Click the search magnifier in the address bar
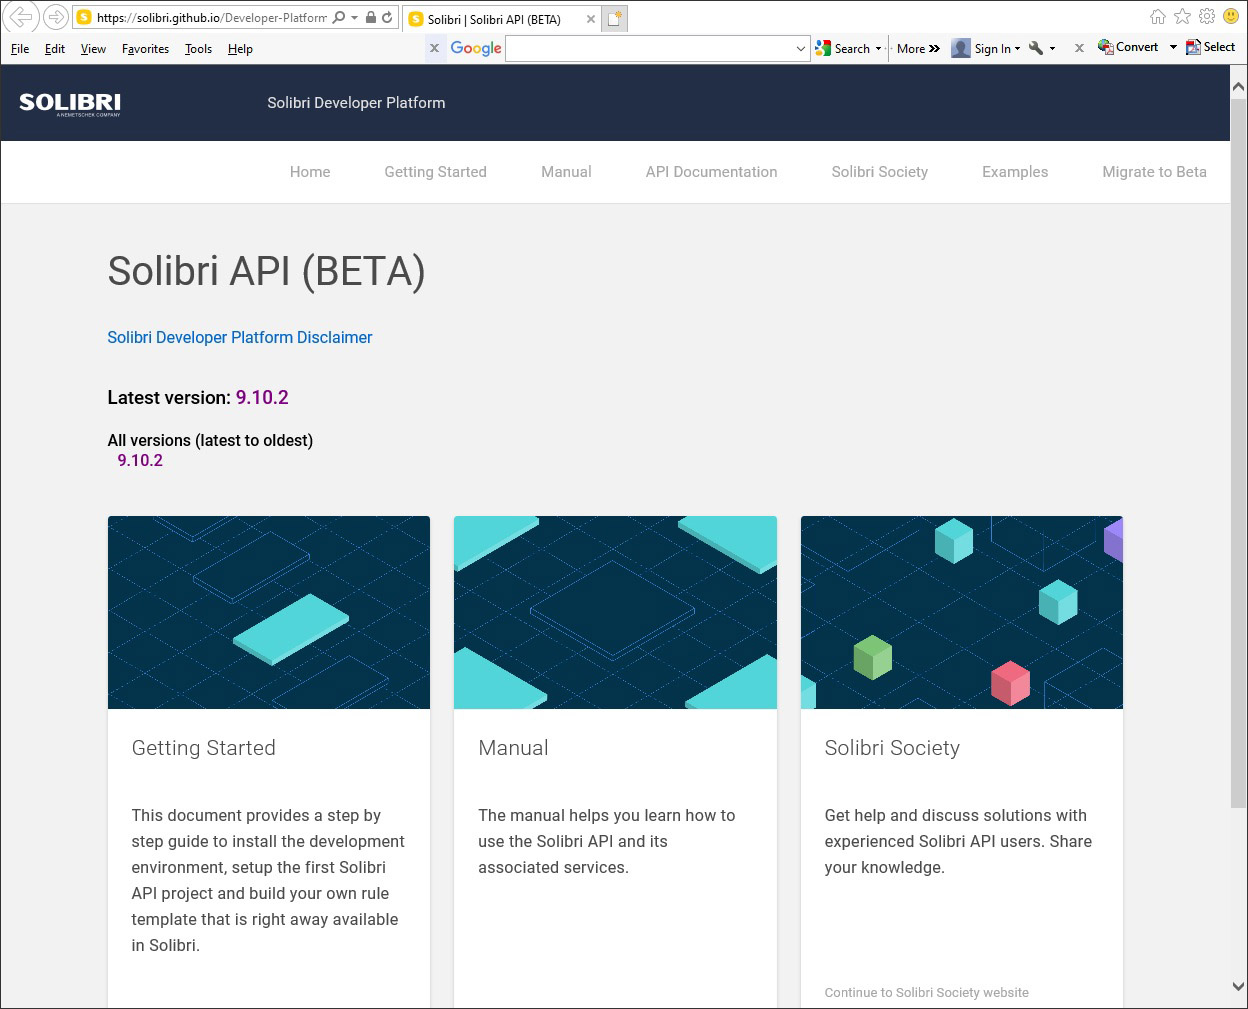The width and height of the screenshot is (1248, 1009). pos(339,18)
